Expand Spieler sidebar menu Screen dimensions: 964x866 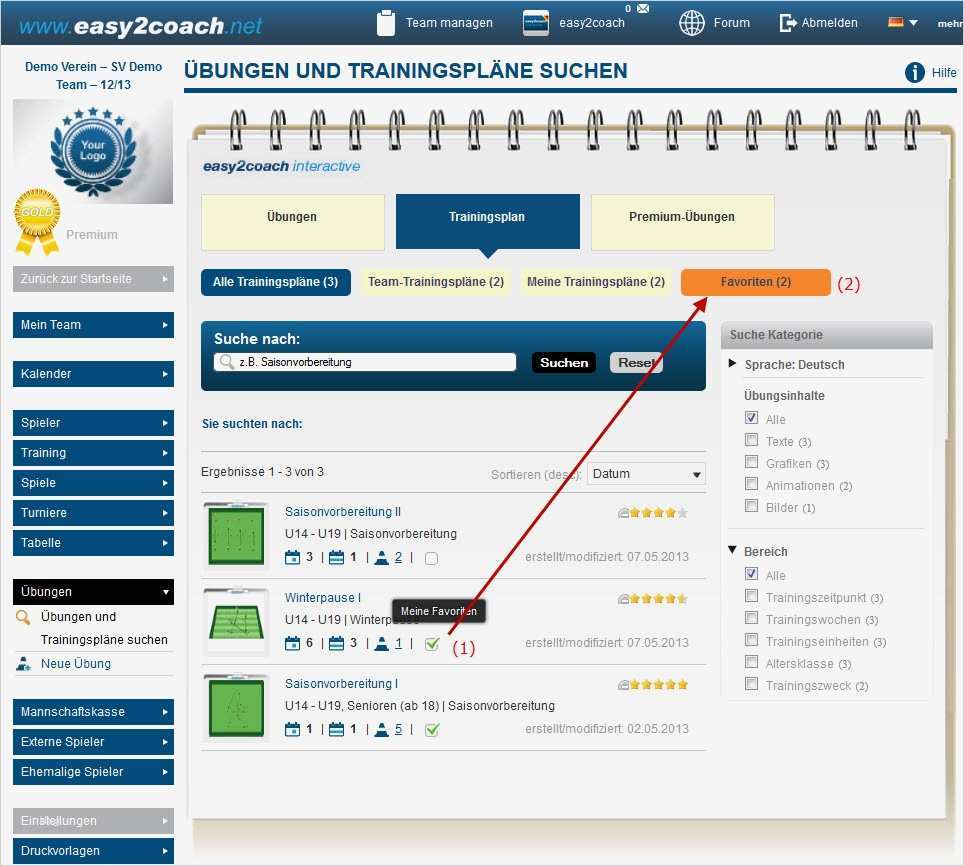(x=93, y=423)
